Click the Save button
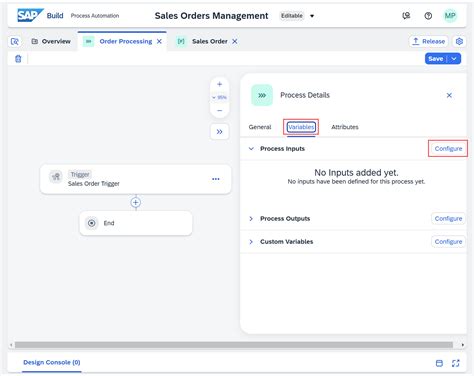This screenshot has width=474, height=376. (436, 59)
